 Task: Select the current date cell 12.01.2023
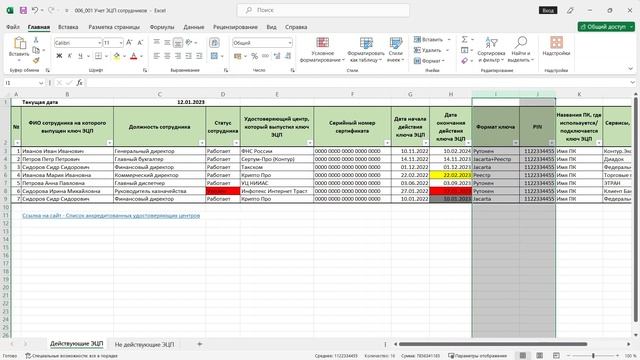160,102
